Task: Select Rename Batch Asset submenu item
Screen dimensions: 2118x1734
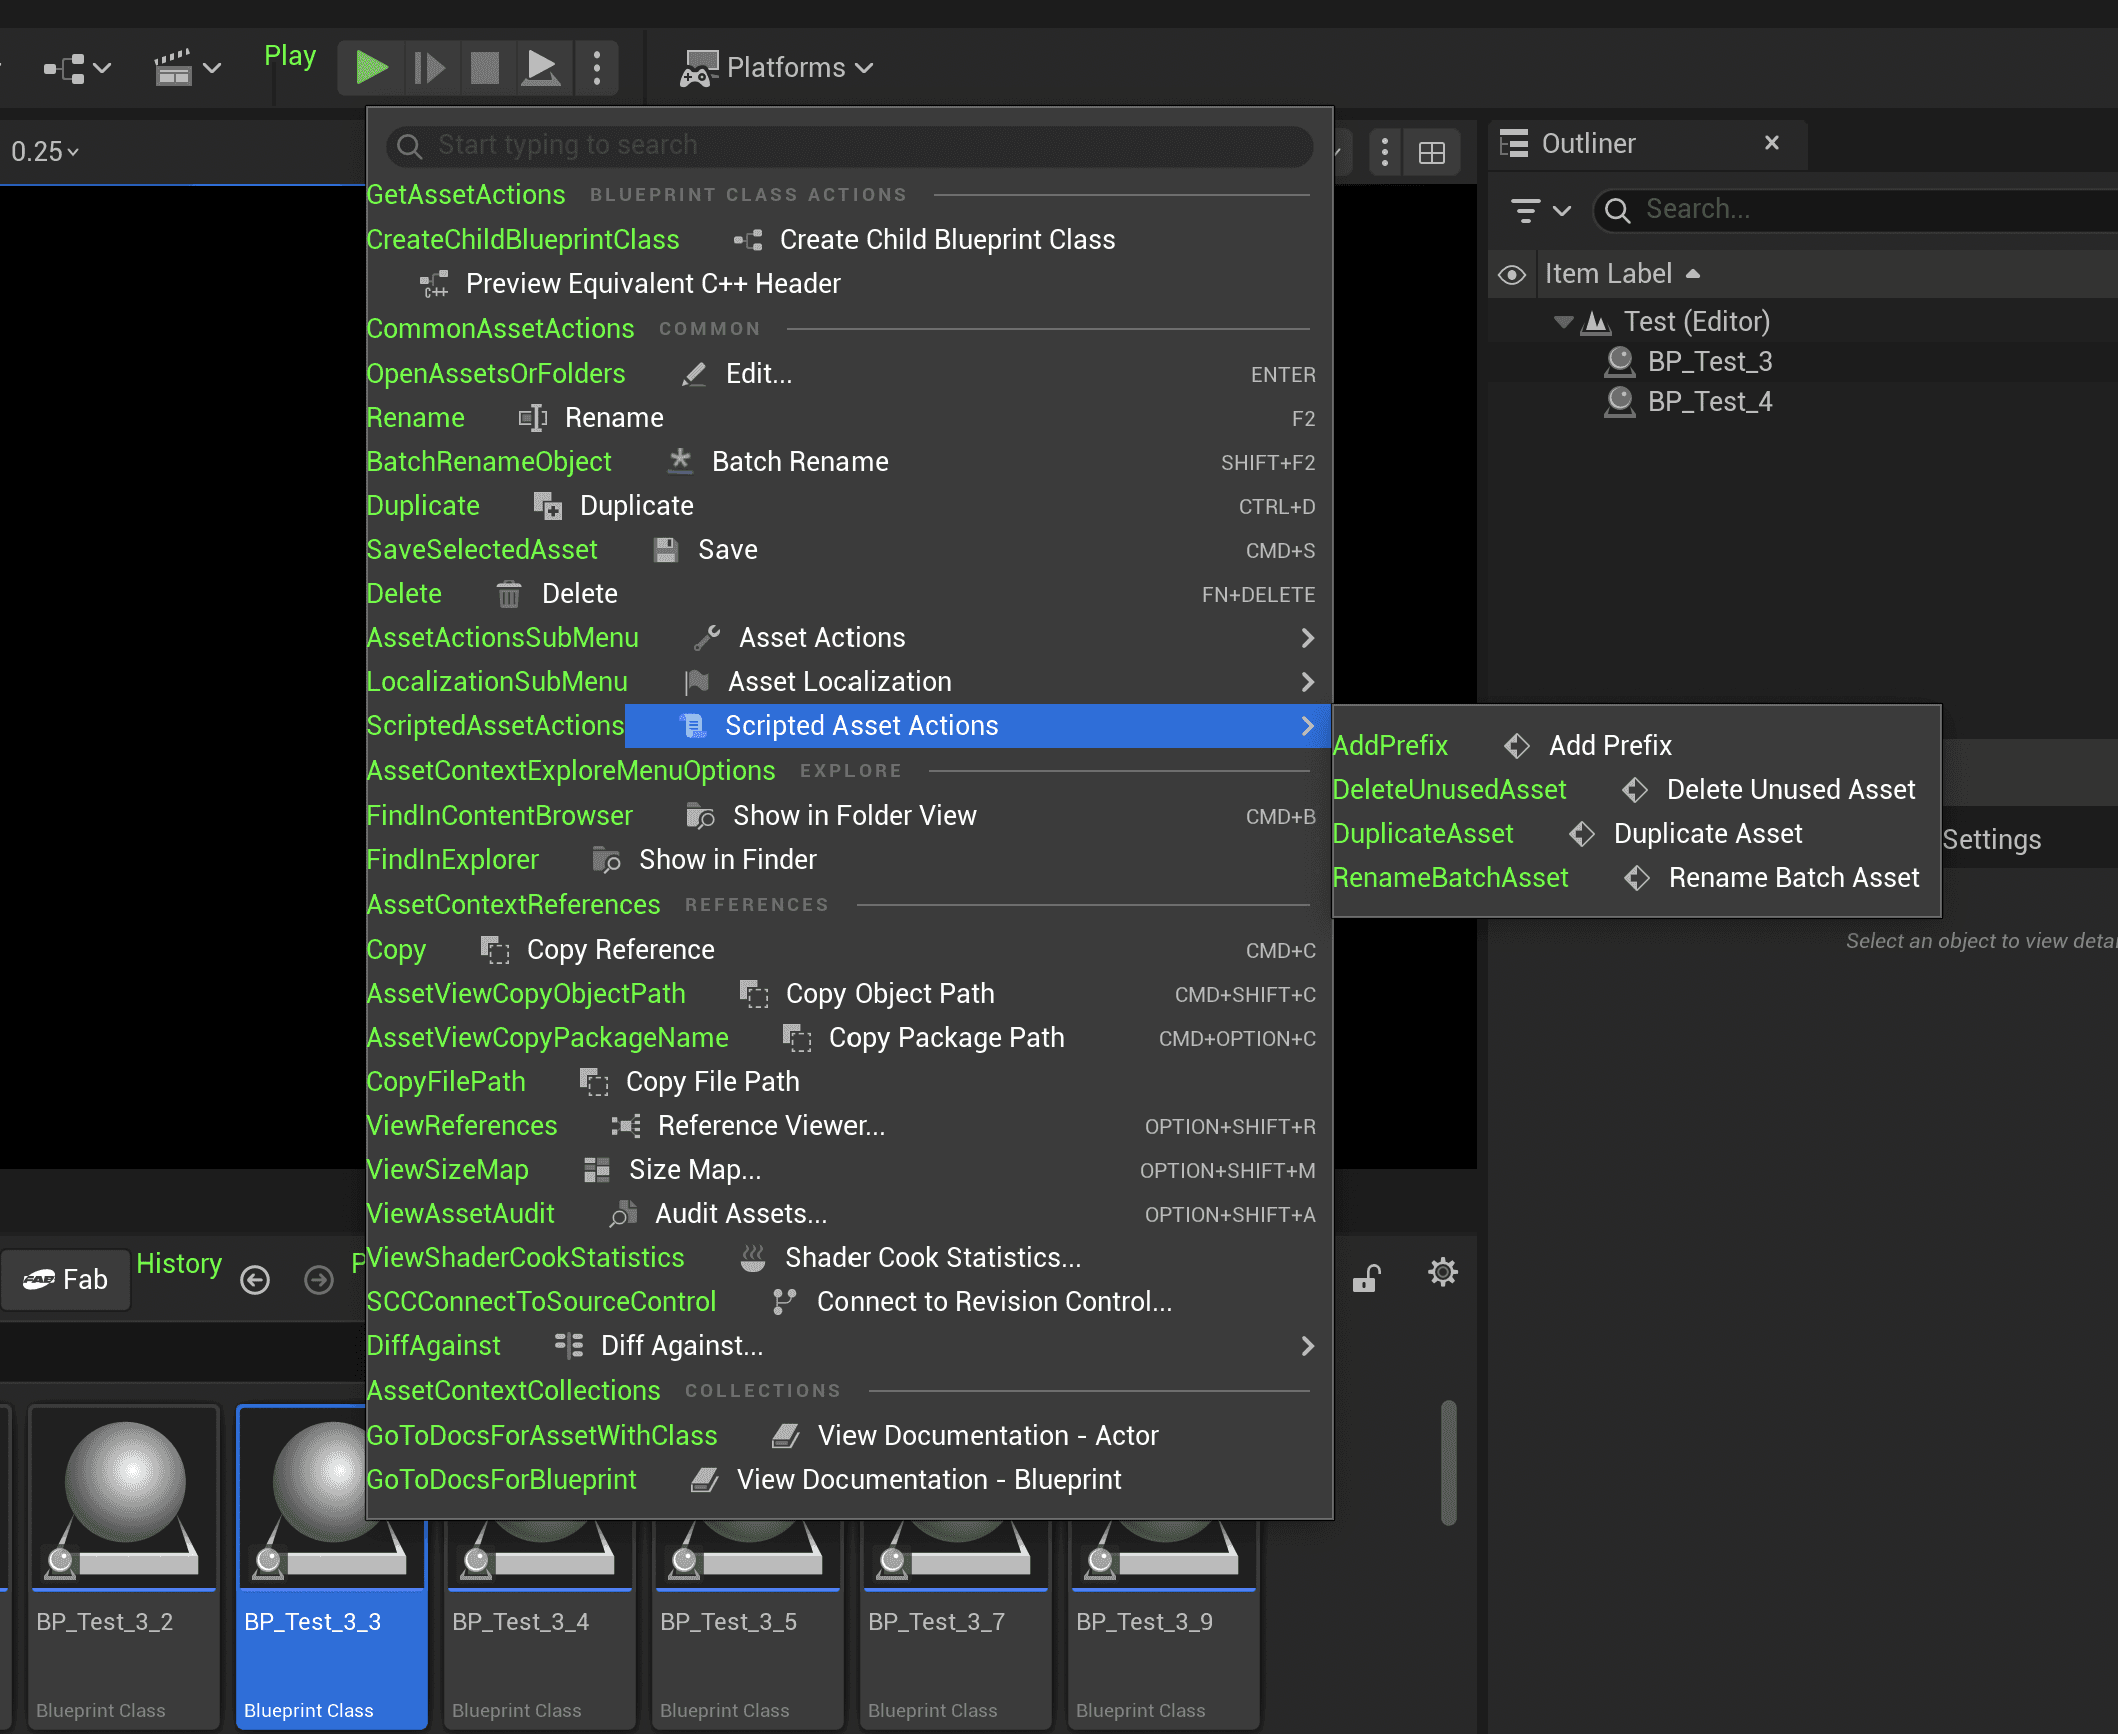Action: click(1793, 878)
